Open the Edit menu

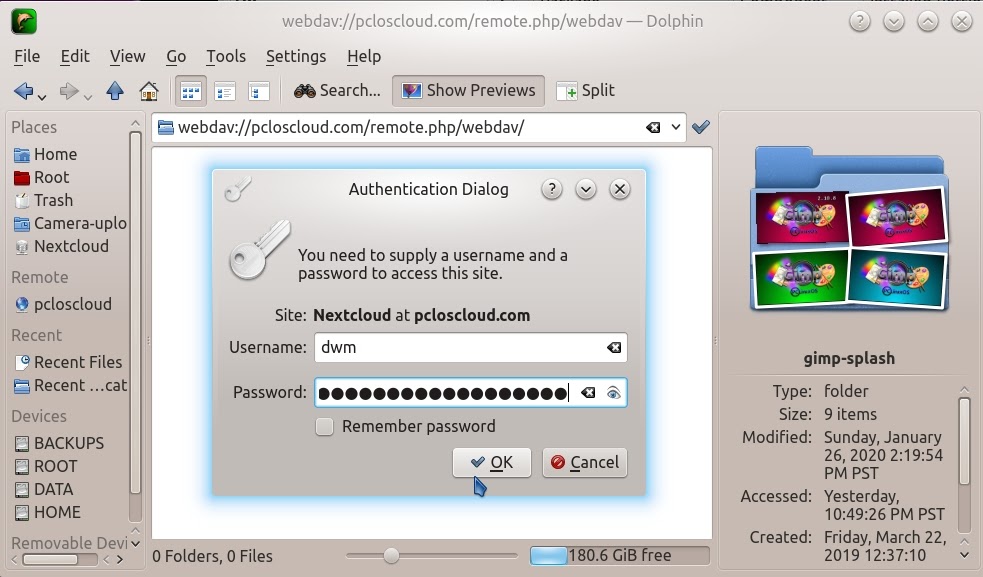75,56
